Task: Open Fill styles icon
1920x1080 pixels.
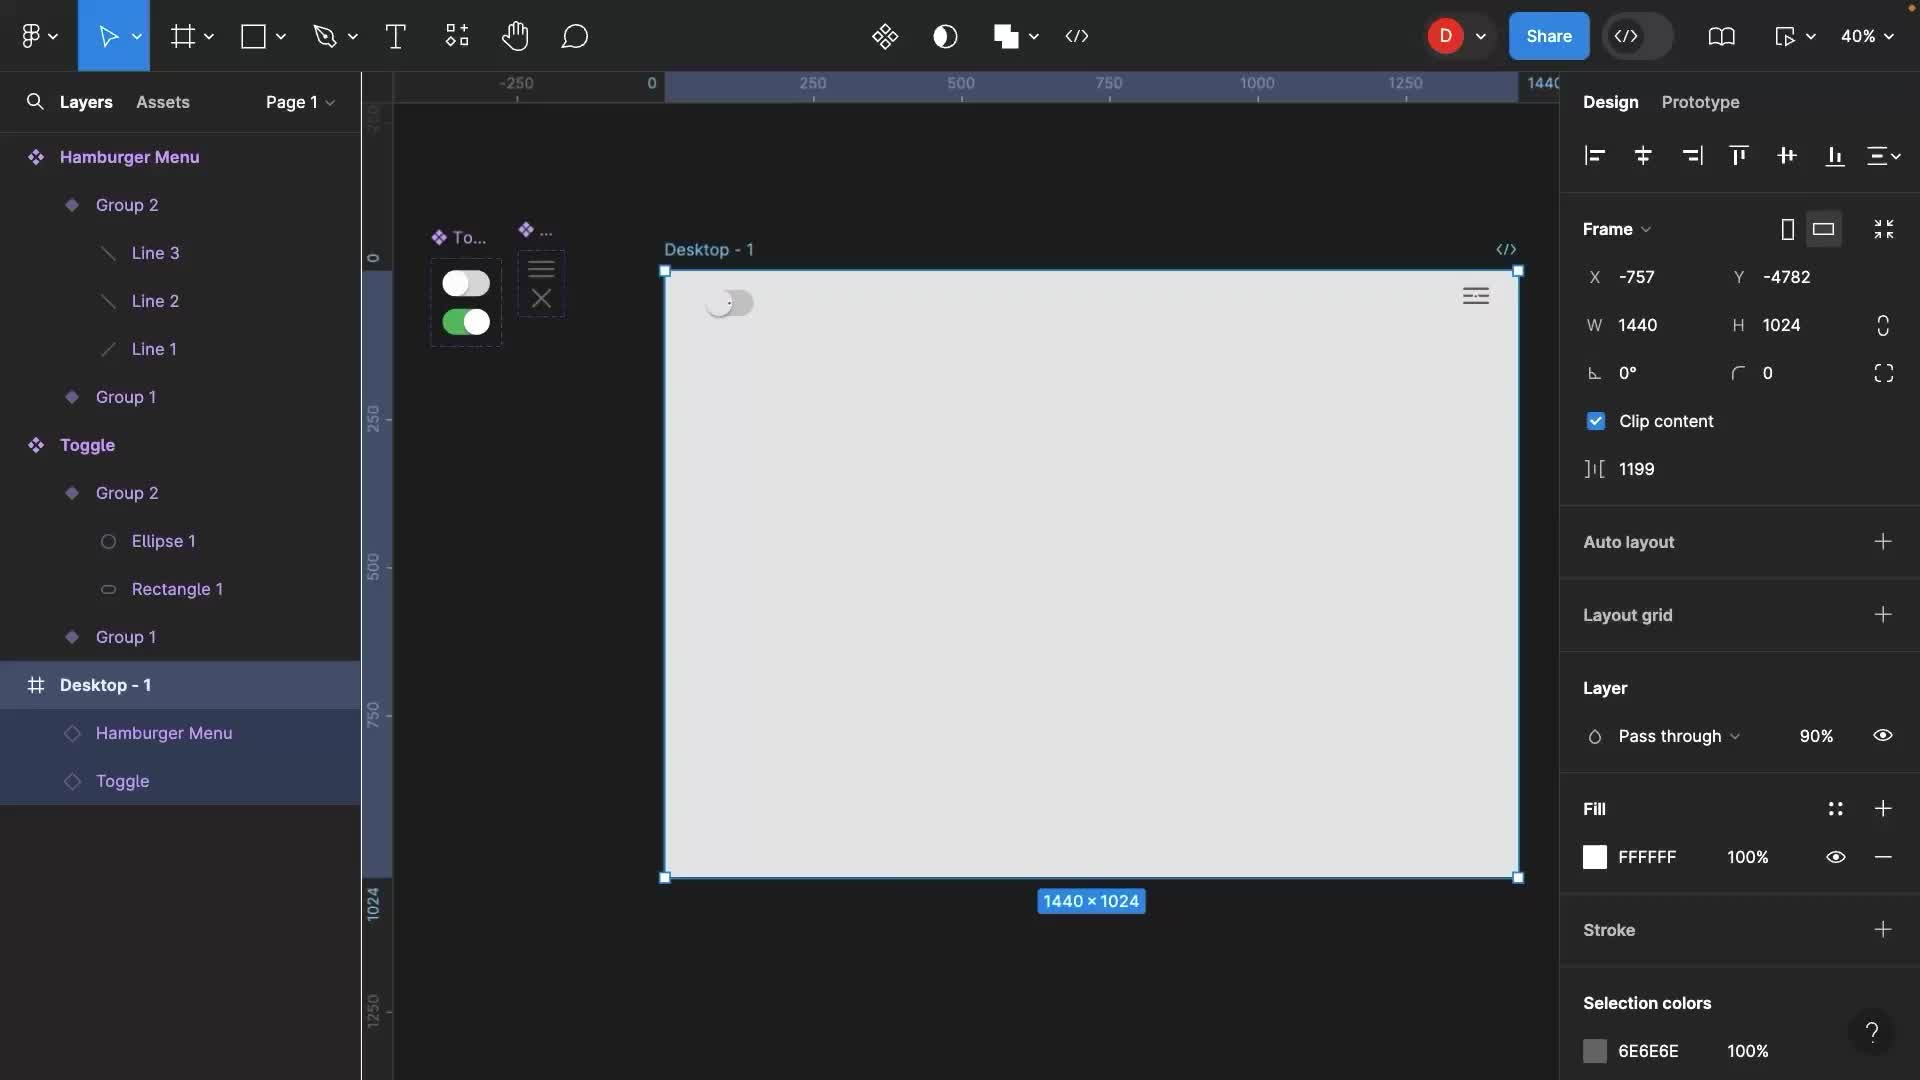Action: click(x=1835, y=808)
